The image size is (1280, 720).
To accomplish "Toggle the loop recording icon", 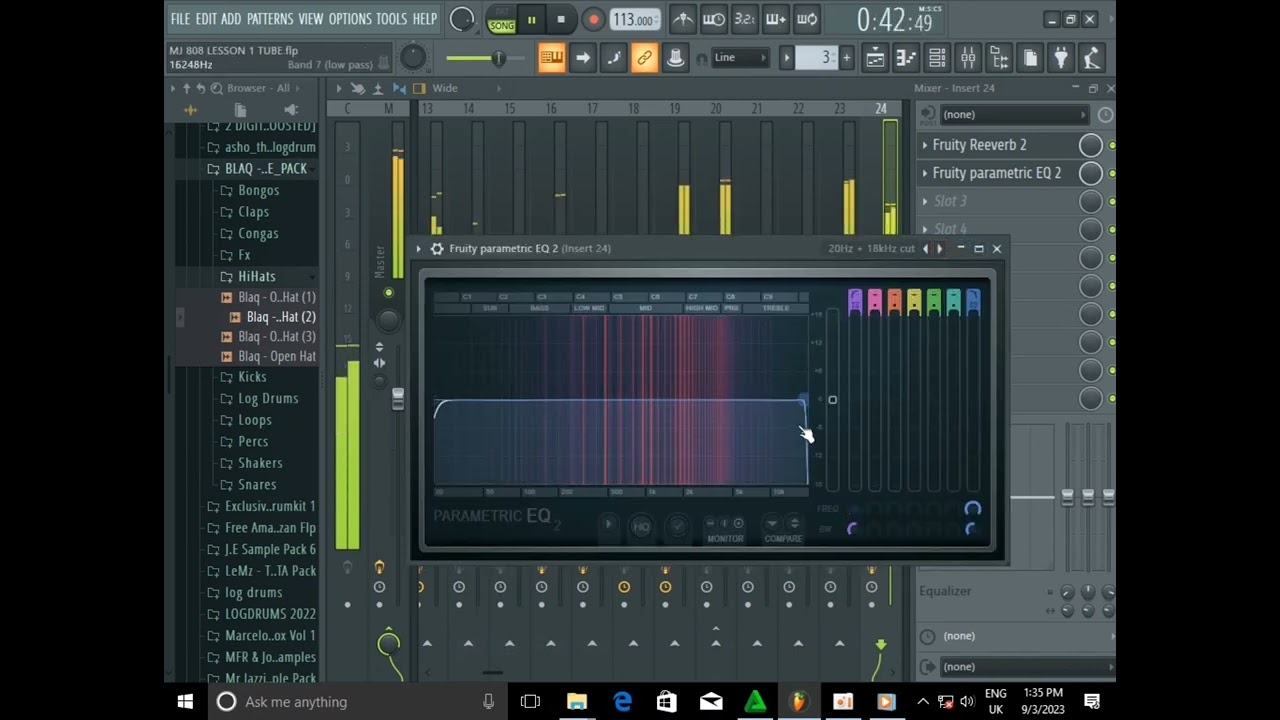I will click(x=807, y=19).
